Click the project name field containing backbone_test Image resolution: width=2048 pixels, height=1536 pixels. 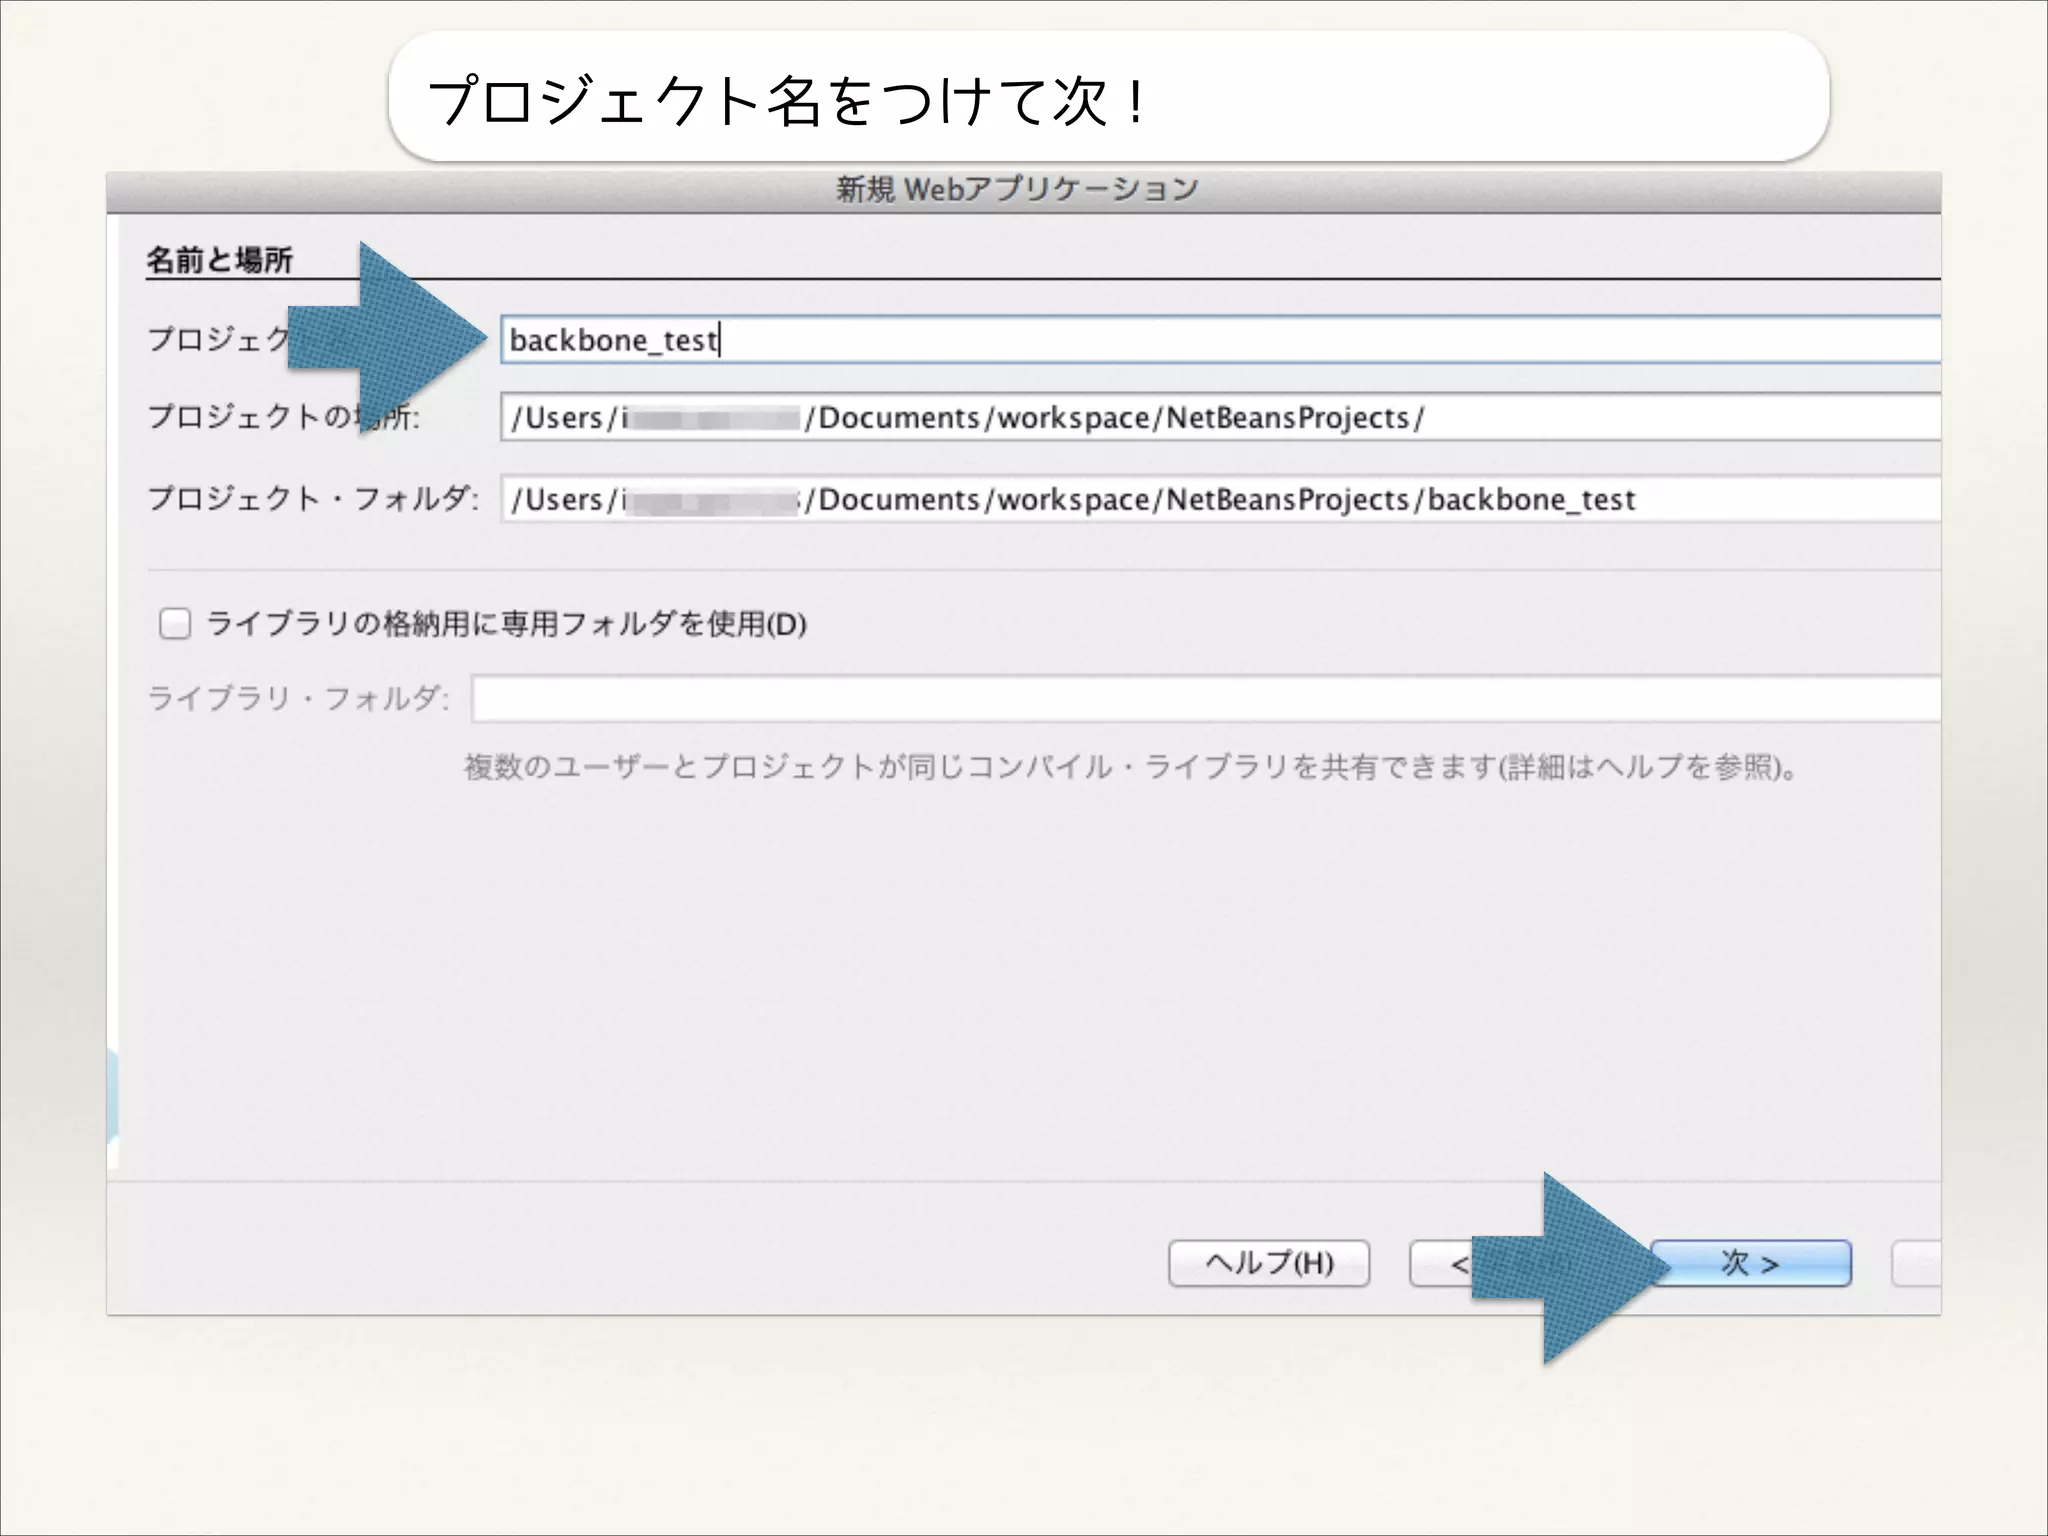coord(1220,340)
